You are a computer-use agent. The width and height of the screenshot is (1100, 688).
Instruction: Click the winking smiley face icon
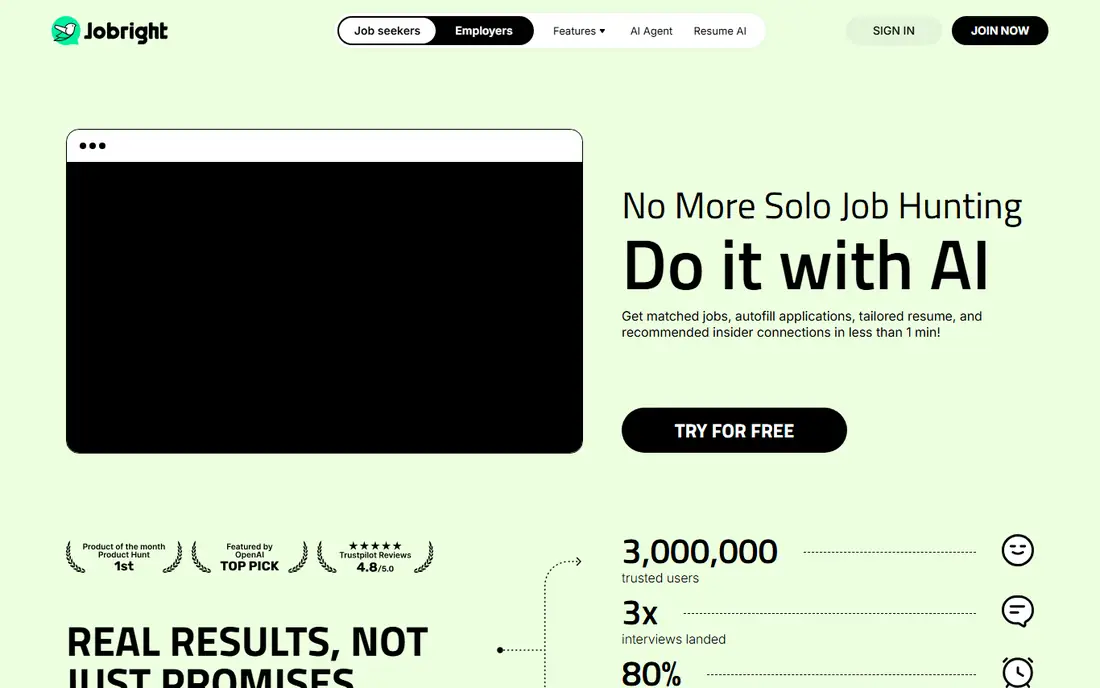[1017, 550]
